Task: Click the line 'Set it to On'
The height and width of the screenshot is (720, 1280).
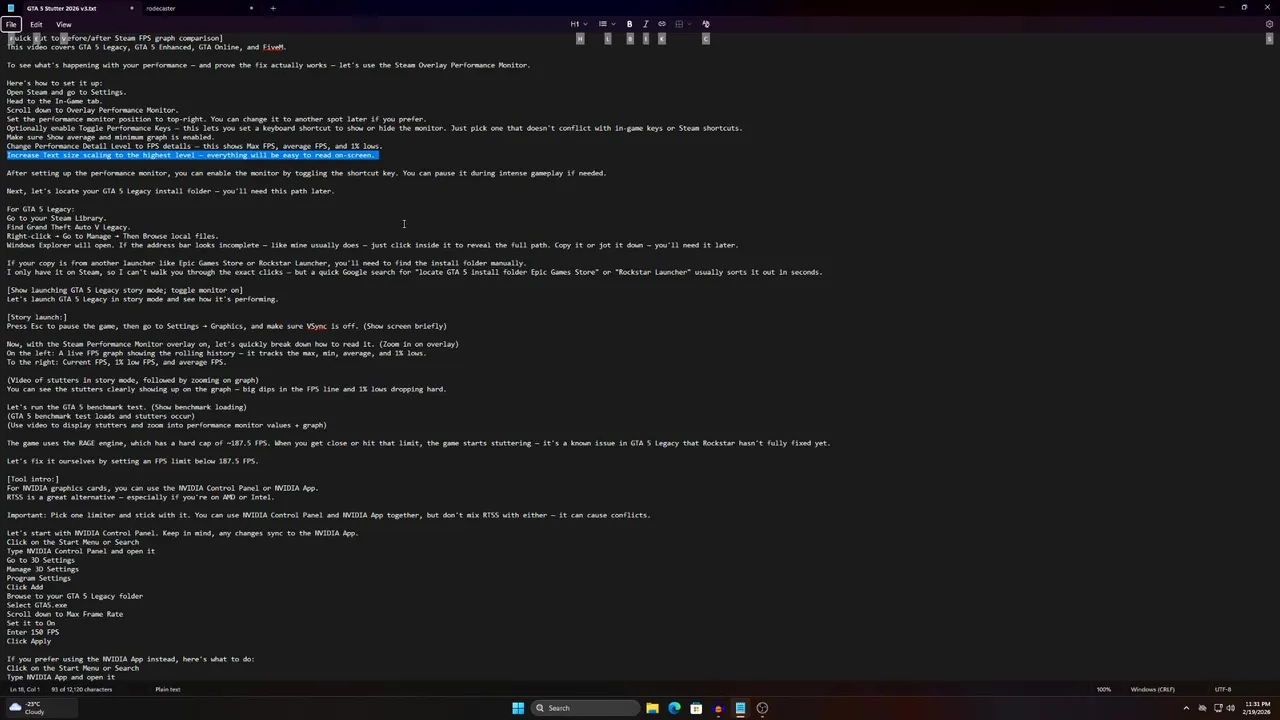Action: click(x=31, y=623)
